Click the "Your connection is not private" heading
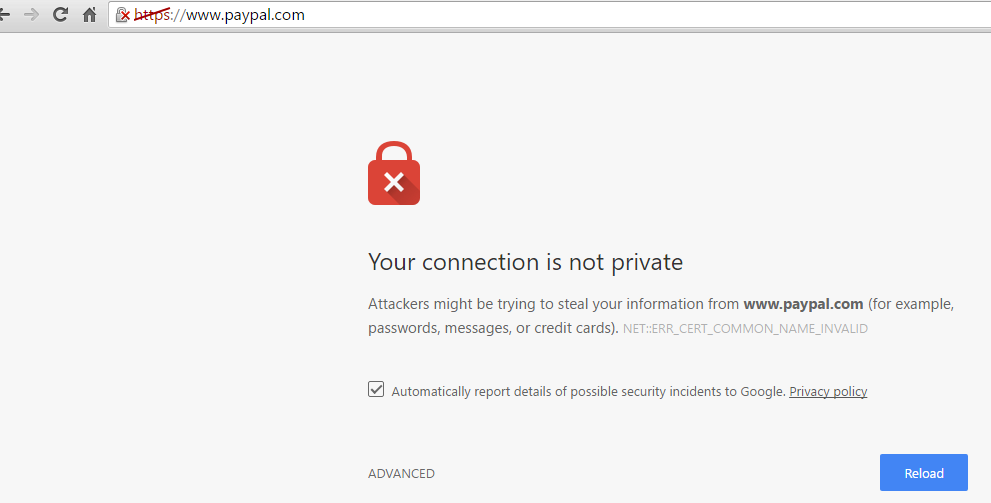 [x=525, y=262]
